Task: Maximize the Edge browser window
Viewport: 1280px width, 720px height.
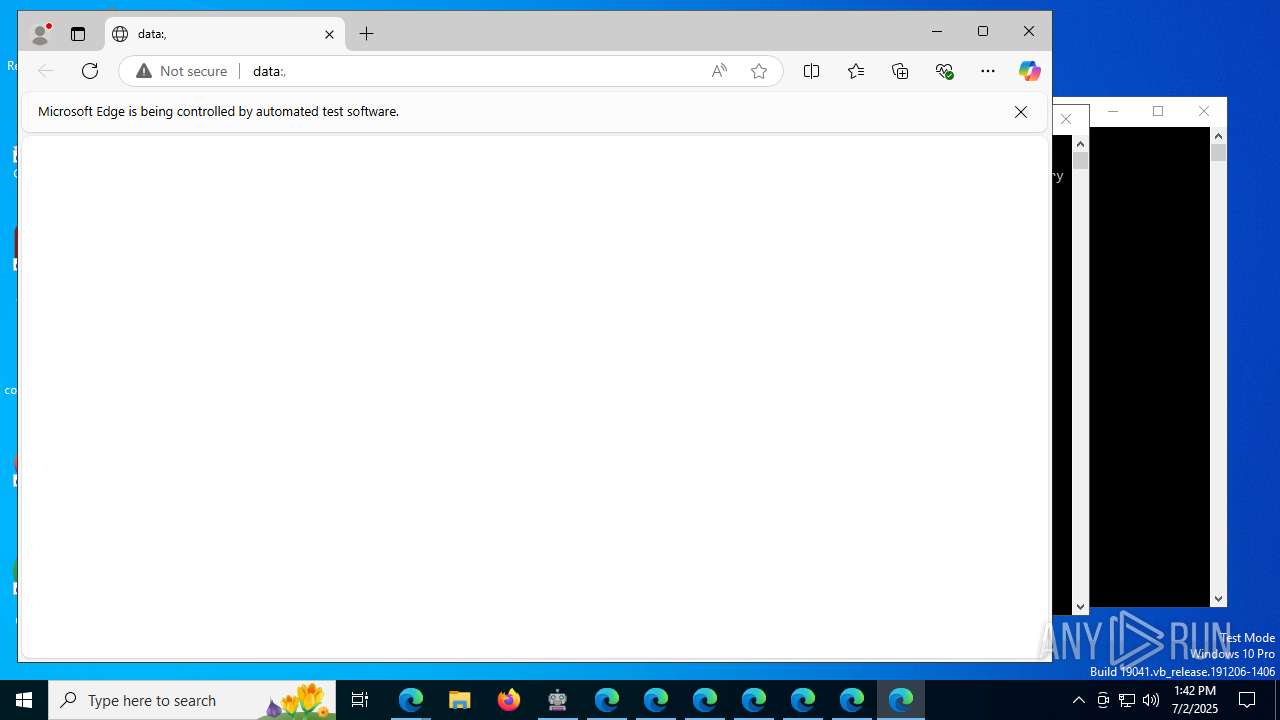Action: [983, 32]
